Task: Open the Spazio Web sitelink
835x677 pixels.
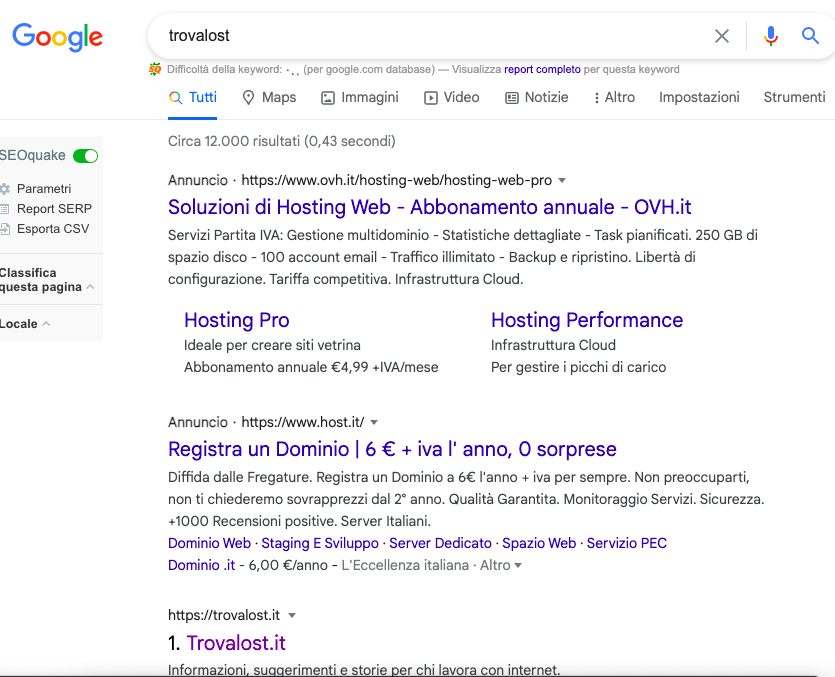Action: (x=539, y=543)
